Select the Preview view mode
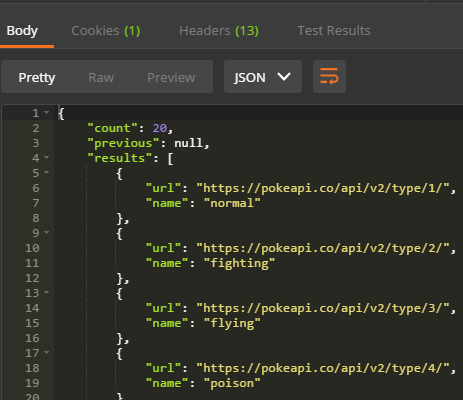 click(x=171, y=77)
